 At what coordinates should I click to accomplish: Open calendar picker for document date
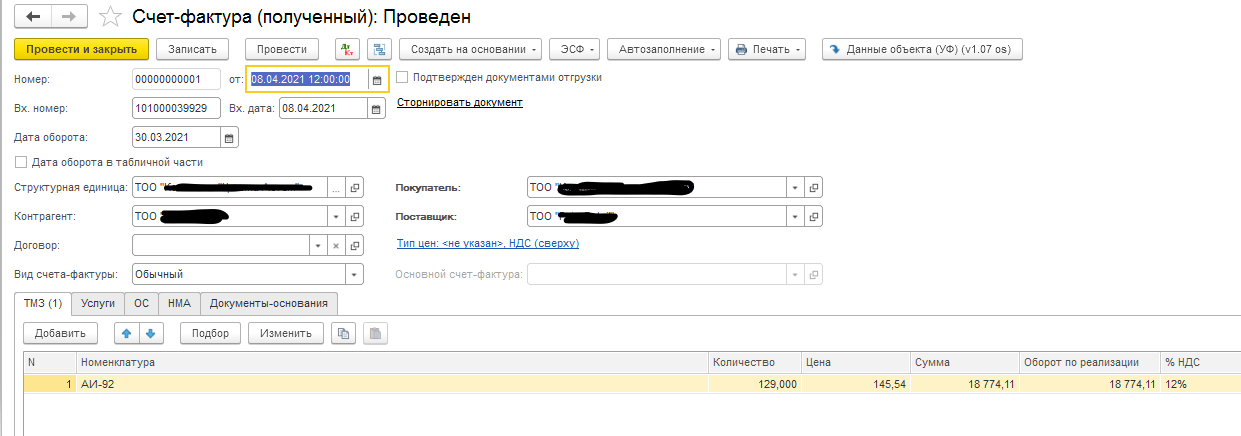click(377, 80)
